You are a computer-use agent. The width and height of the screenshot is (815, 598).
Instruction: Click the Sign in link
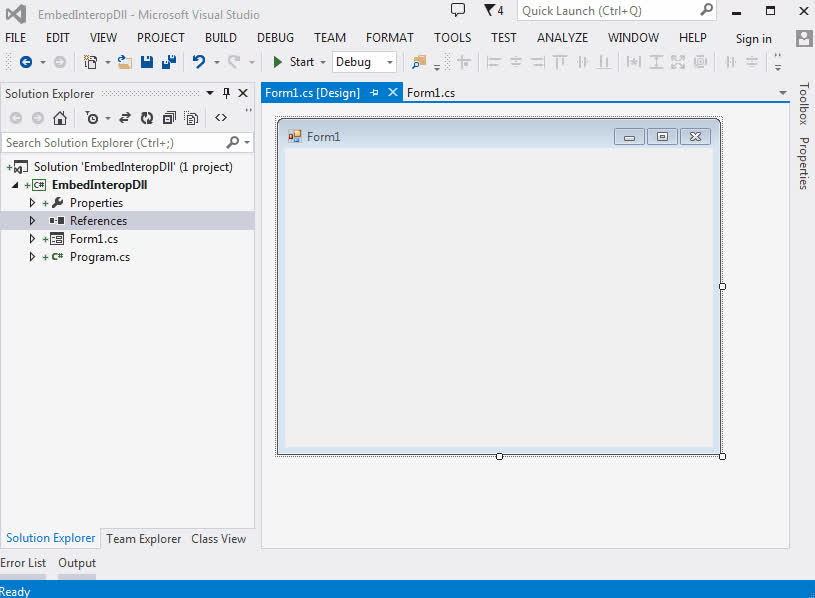click(752, 38)
